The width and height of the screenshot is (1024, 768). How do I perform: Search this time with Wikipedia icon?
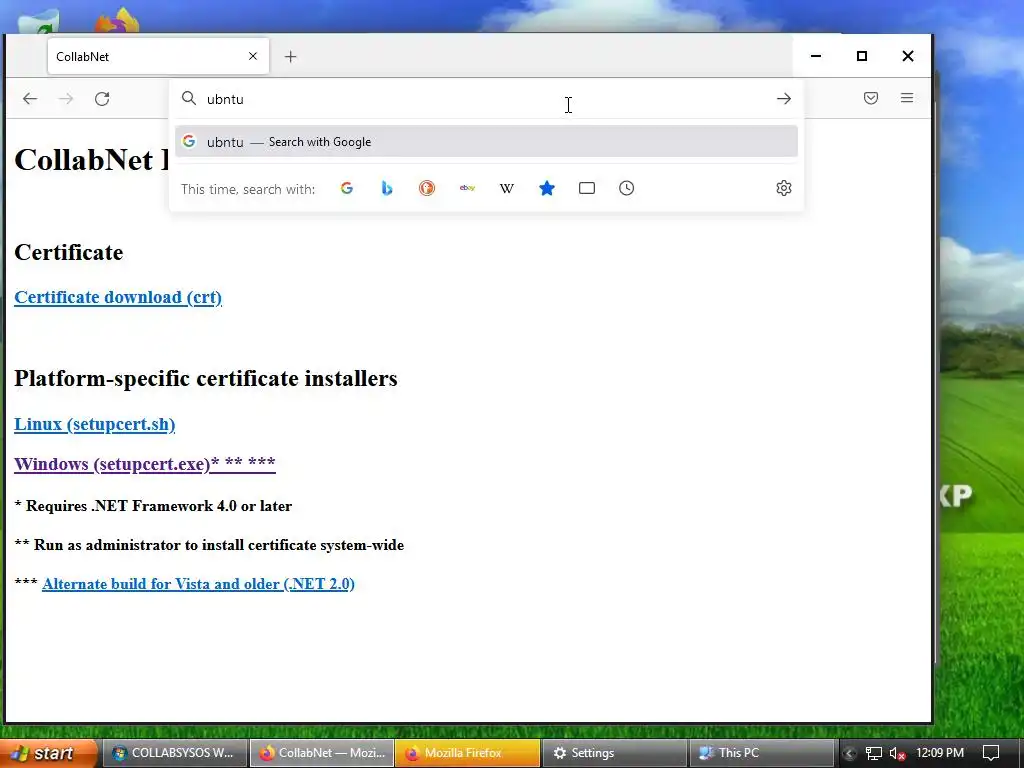(x=507, y=189)
